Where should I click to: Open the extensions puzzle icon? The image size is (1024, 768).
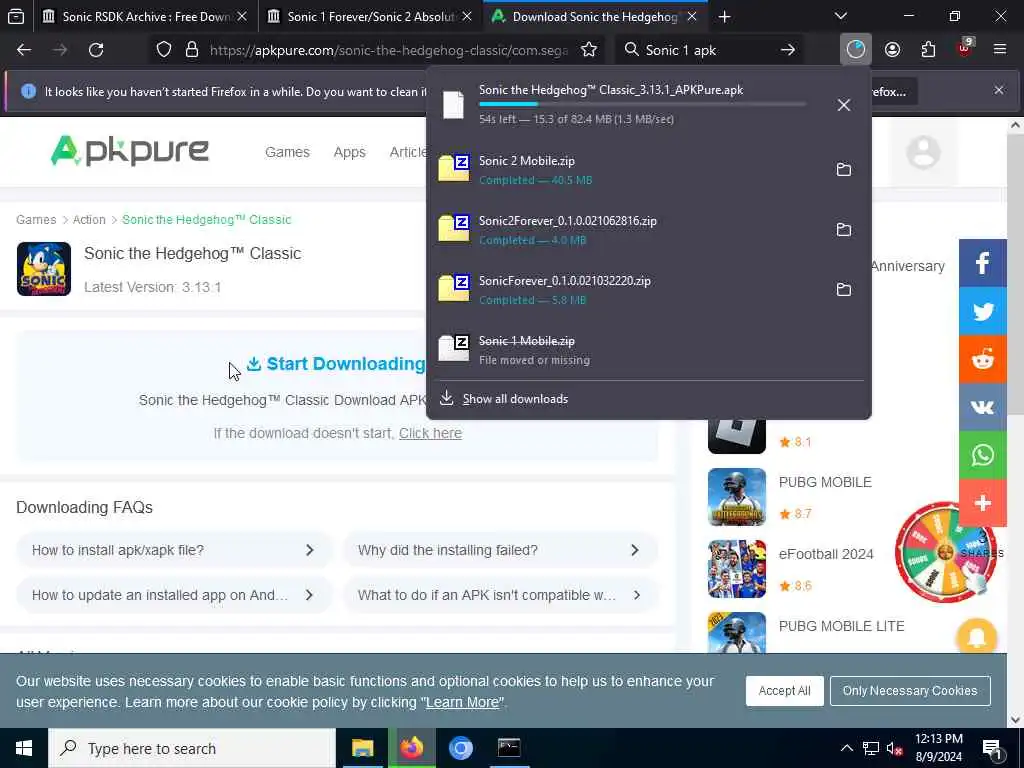point(928,50)
